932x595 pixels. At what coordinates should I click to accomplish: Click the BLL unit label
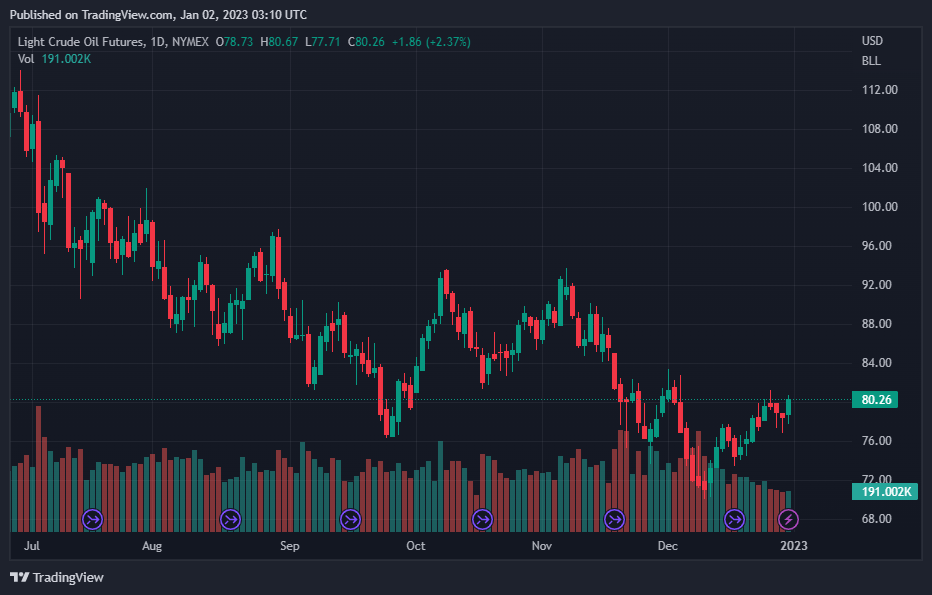(x=871, y=61)
